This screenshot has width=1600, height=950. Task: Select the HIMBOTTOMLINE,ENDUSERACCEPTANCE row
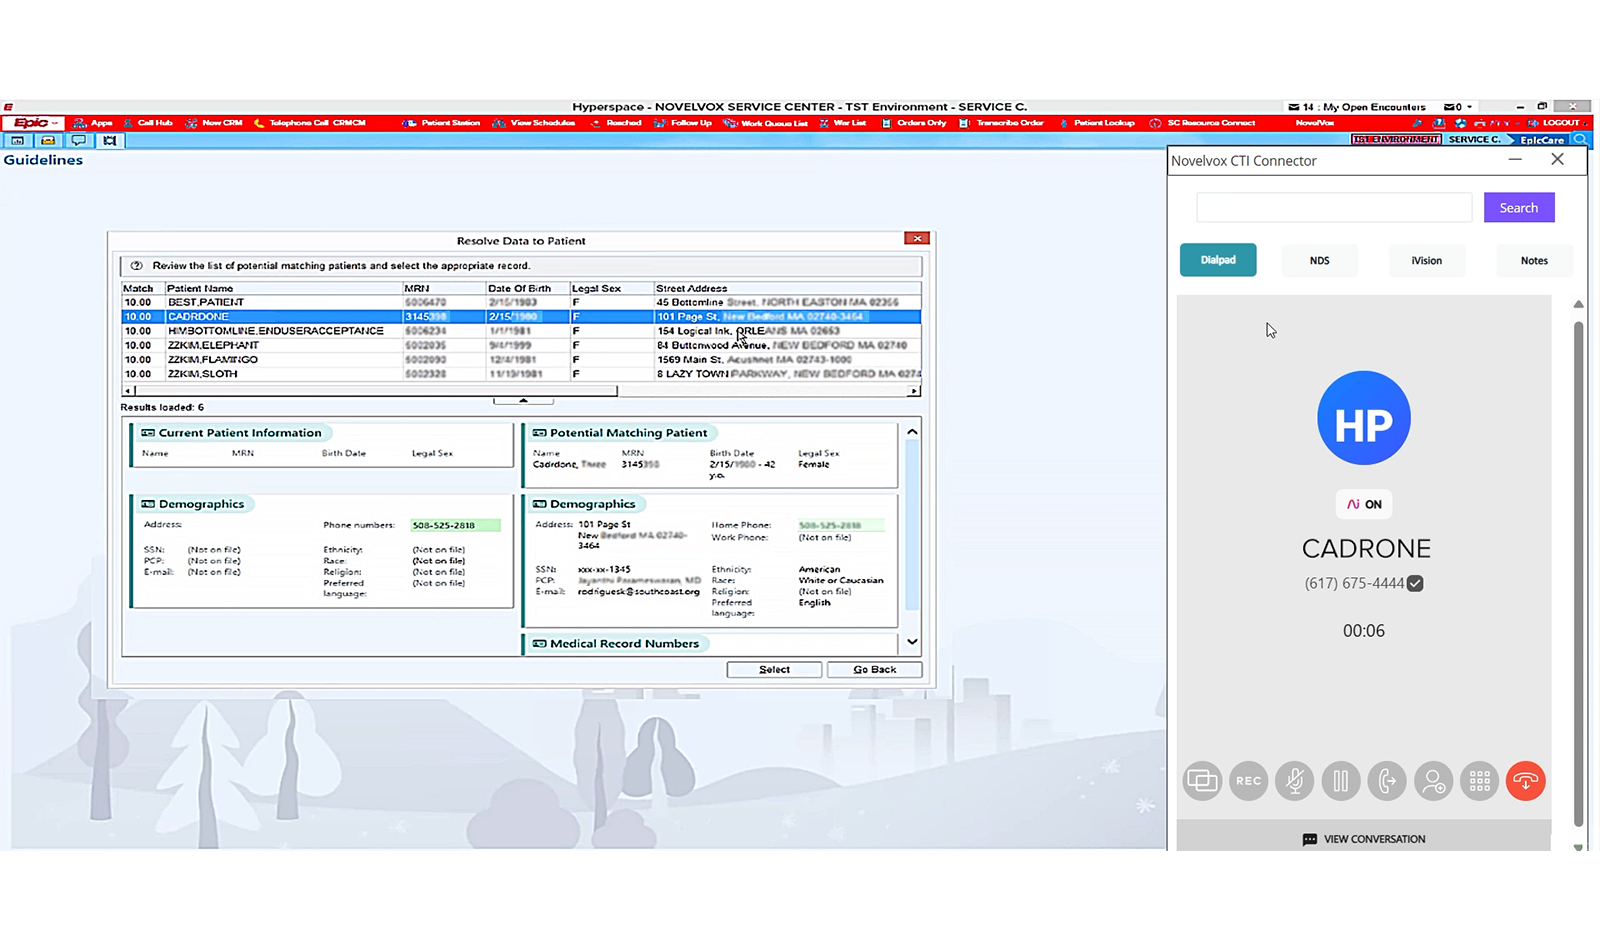[520, 331]
